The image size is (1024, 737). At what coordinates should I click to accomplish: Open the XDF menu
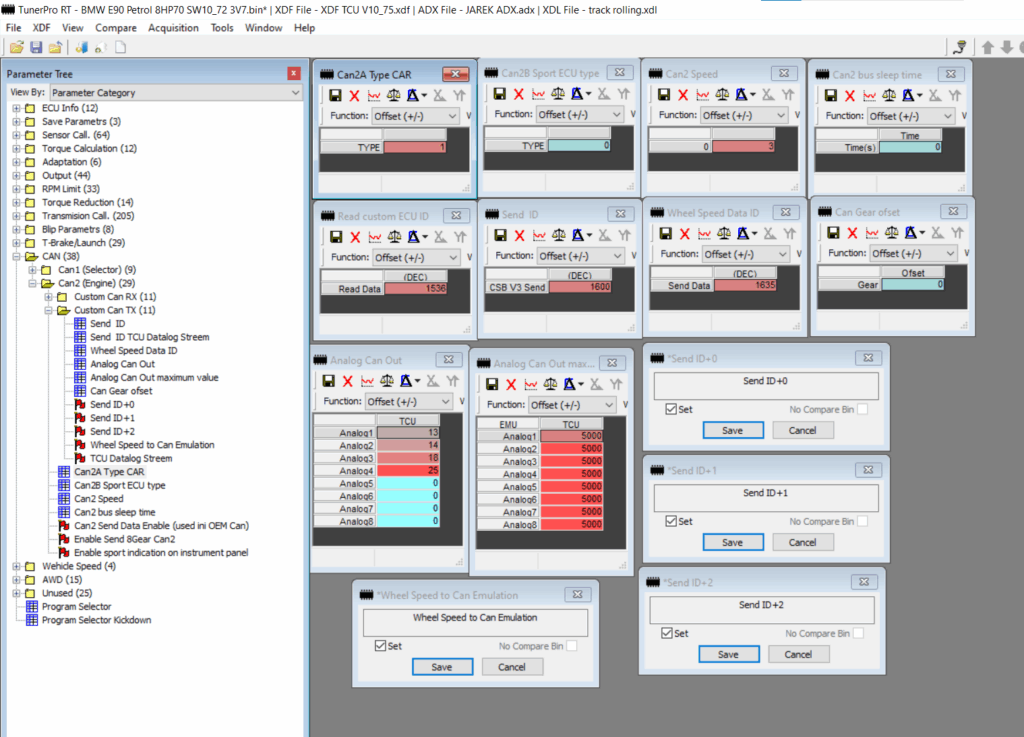pyautogui.click(x=41, y=28)
